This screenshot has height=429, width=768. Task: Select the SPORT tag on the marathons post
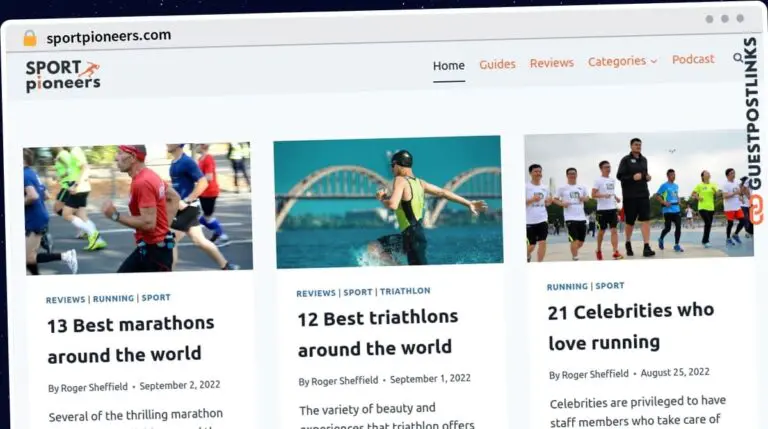pos(156,298)
